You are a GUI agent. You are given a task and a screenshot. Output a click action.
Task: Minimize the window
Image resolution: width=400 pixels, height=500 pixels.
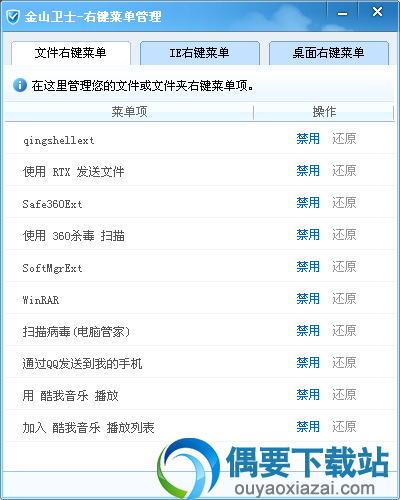pos(342,14)
